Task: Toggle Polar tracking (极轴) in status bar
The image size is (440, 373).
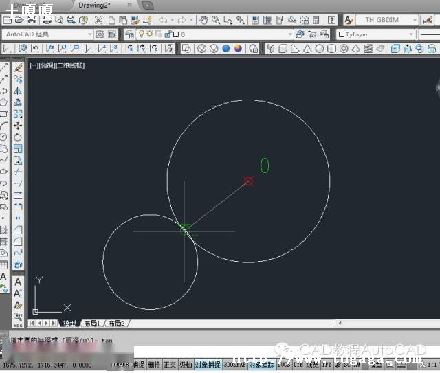Action: pos(186,364)
